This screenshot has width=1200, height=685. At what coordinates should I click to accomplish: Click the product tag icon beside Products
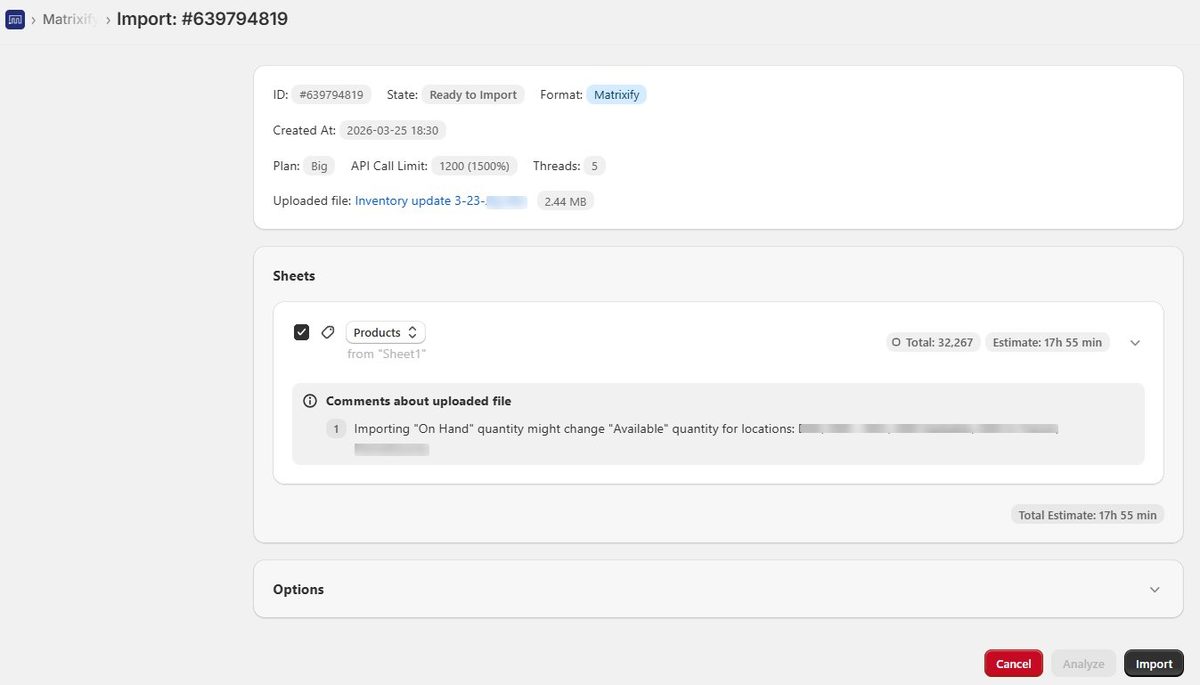pyautogui.click(x=328, y=332)
